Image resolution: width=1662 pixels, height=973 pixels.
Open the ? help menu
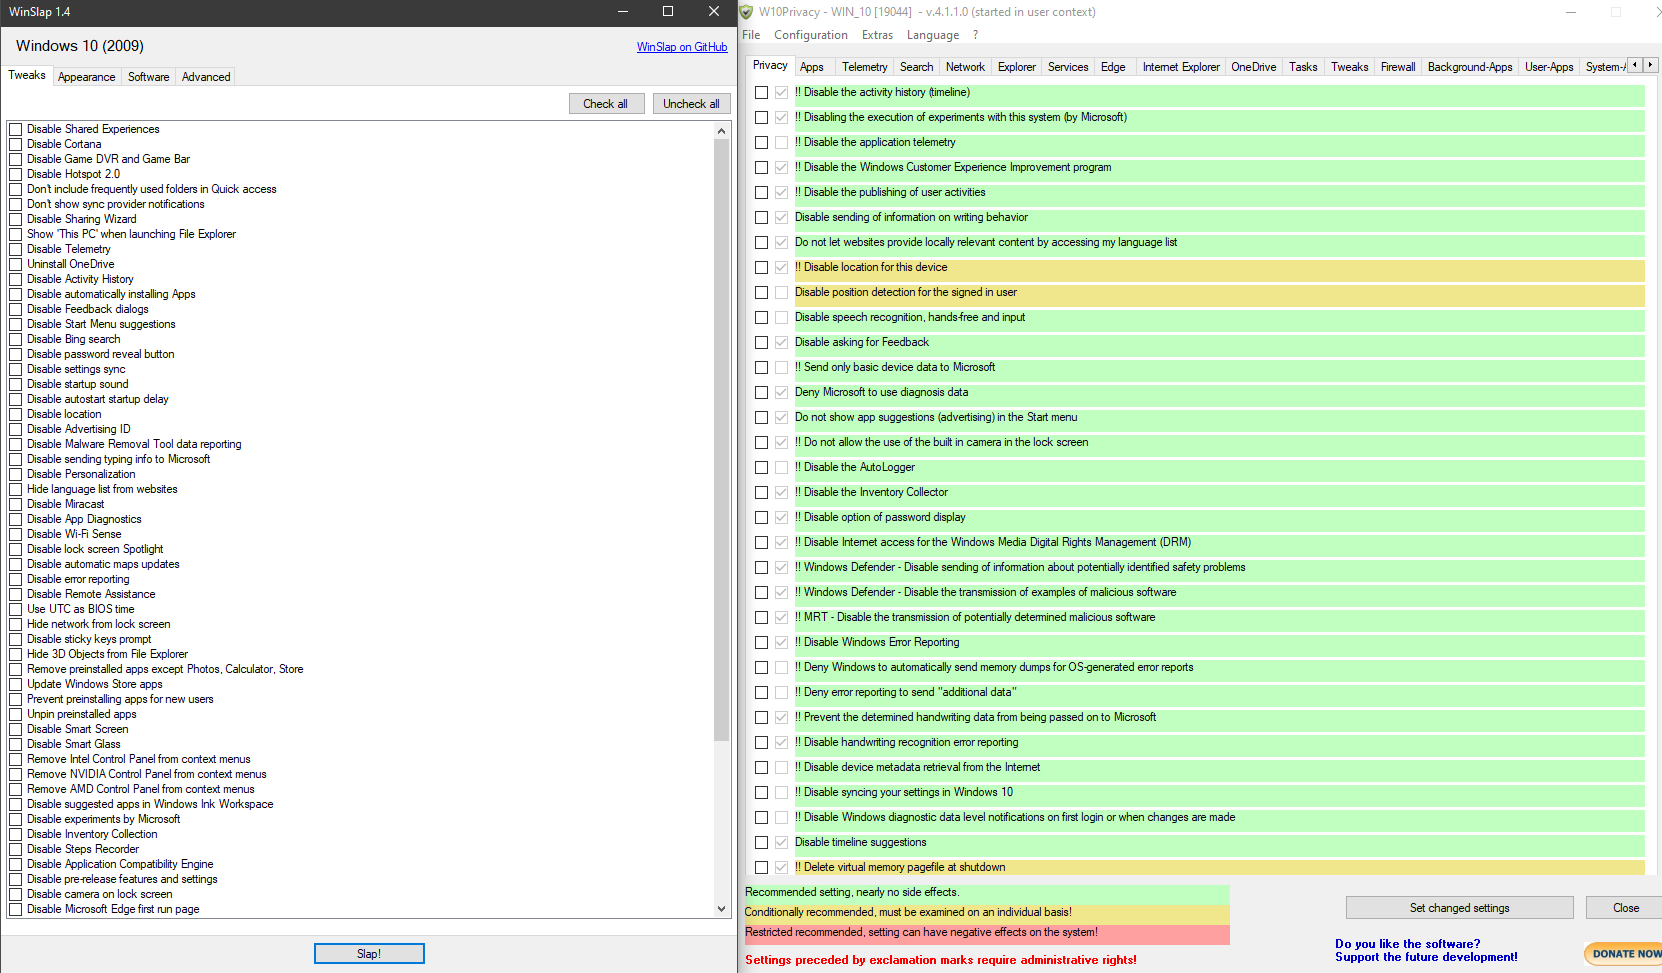[975, 35]
